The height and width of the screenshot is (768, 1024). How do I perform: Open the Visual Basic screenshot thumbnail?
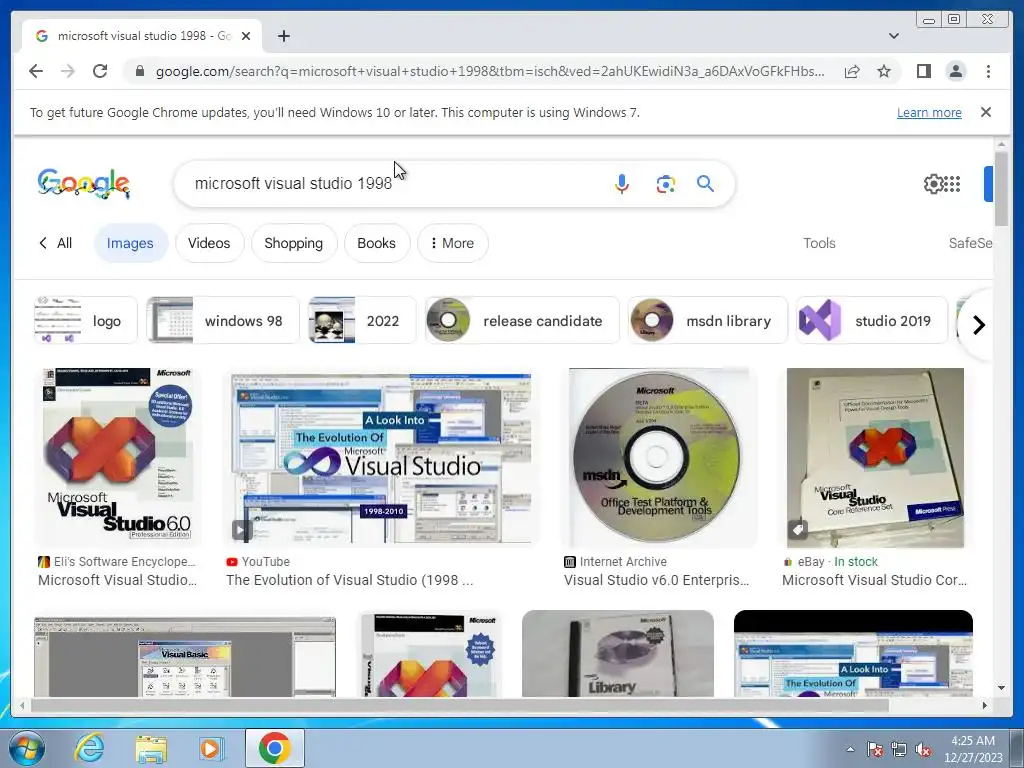pyautogui.click(x=185, y=656)
